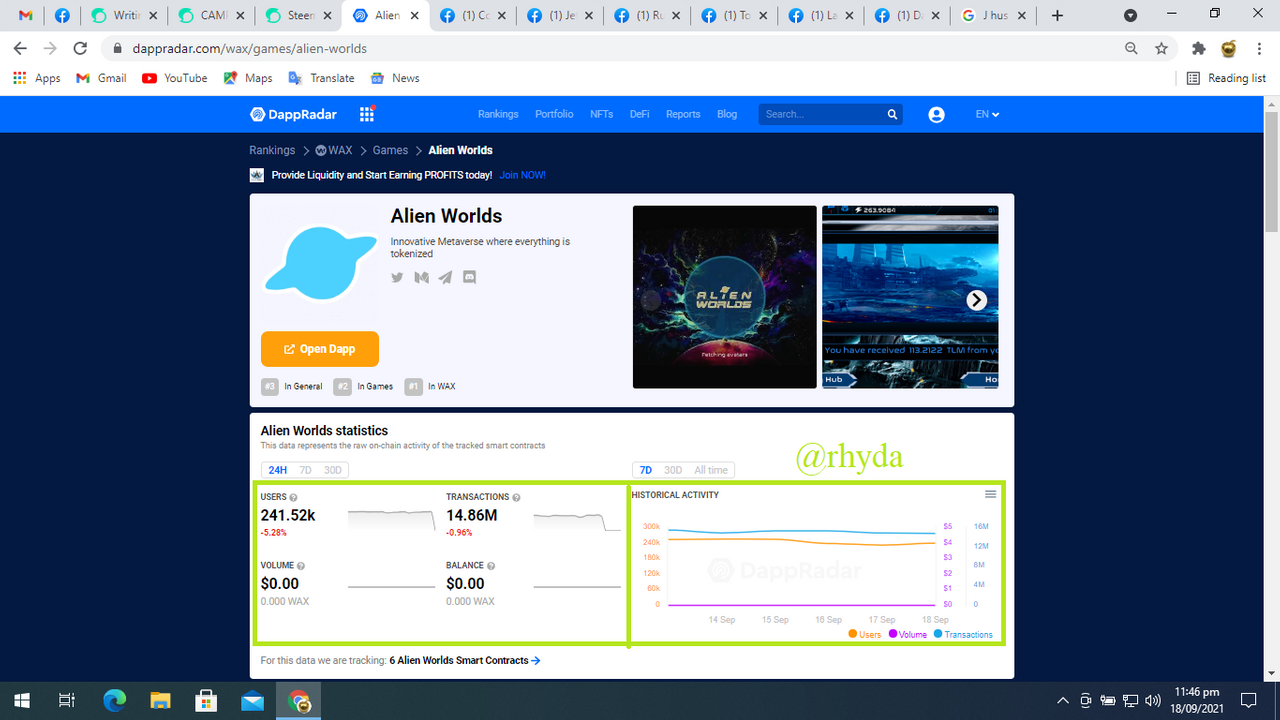The image size is (1280, 720).
Task: Go to next screenshot with carousel arrow
Action: 976,300
